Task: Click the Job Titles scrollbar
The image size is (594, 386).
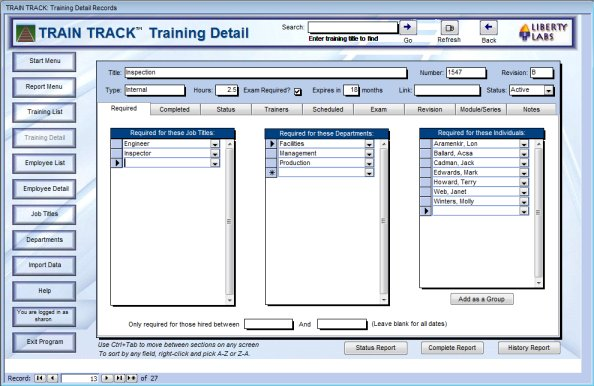Action: tap(229, 222)
